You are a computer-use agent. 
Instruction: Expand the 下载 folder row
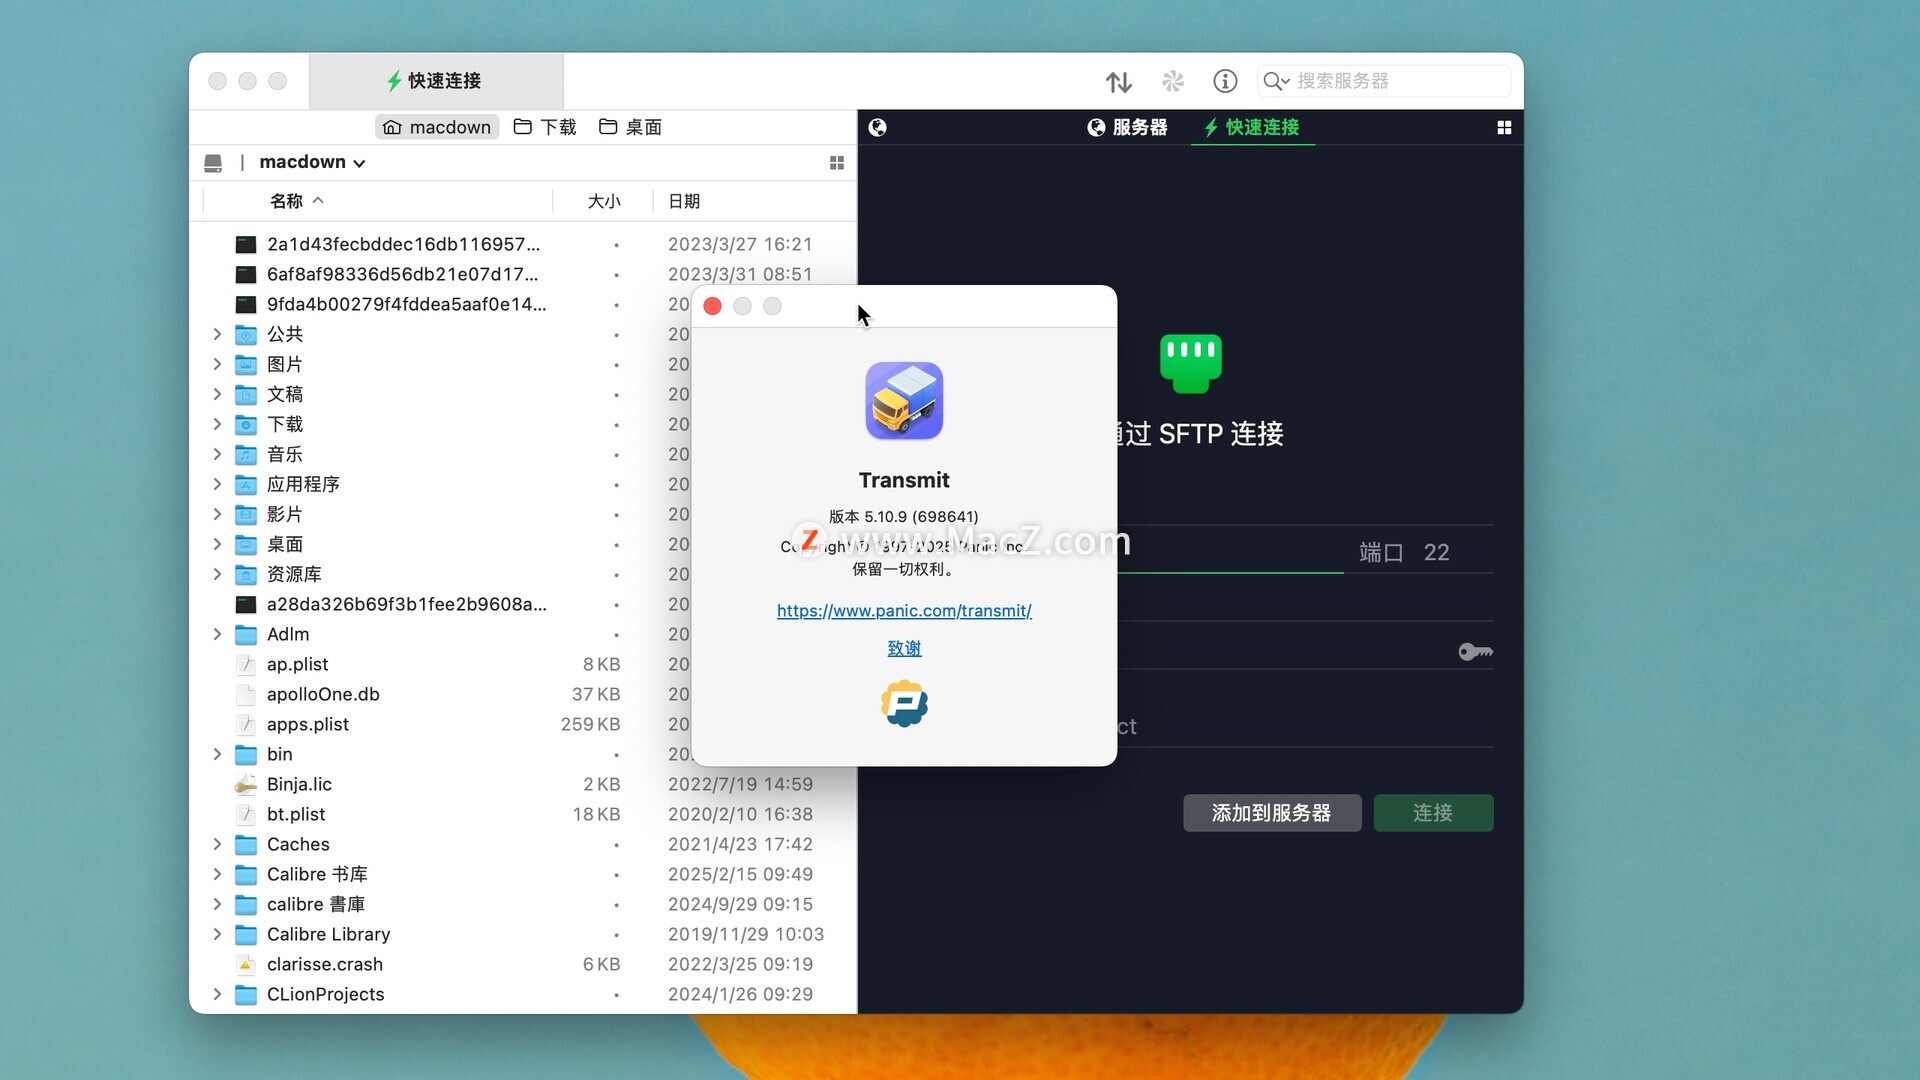click(217, 424)
